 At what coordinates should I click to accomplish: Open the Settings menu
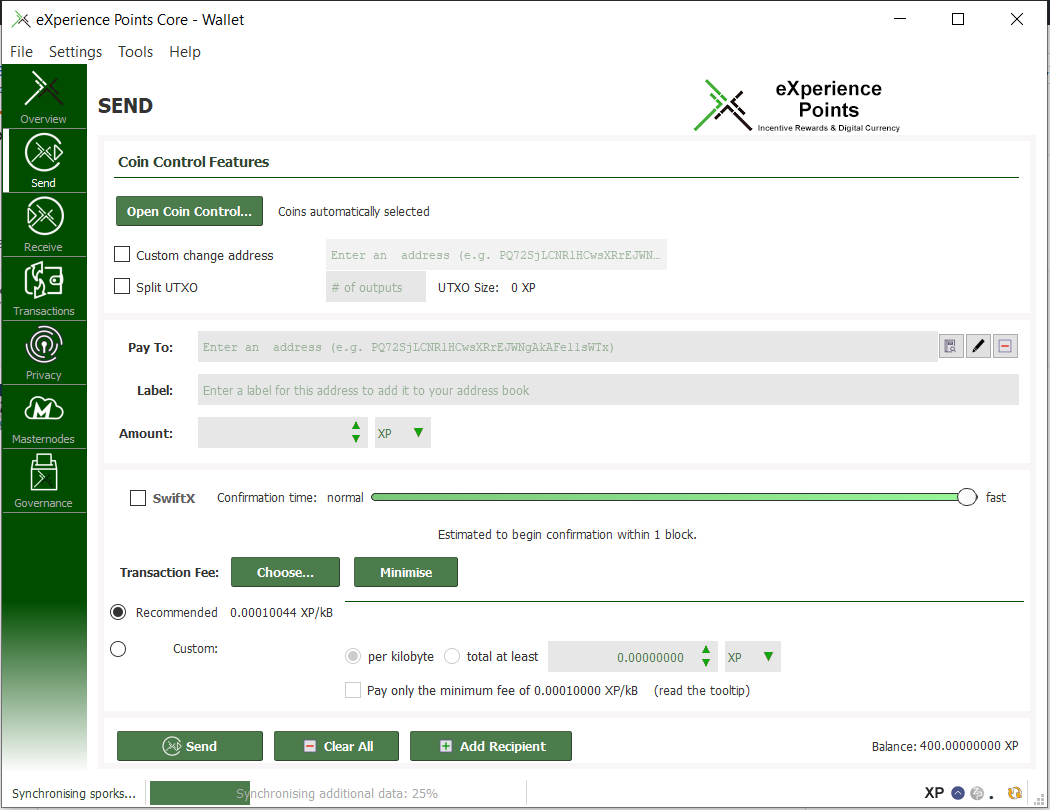(76, 52)
